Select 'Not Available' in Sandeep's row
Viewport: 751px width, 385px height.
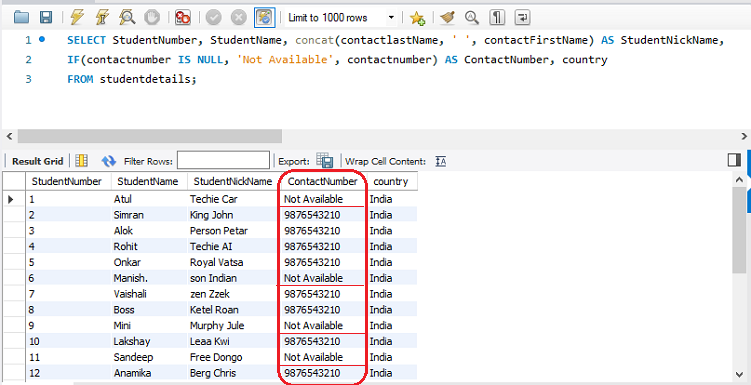pyautogui.click(x=323, y=357)
